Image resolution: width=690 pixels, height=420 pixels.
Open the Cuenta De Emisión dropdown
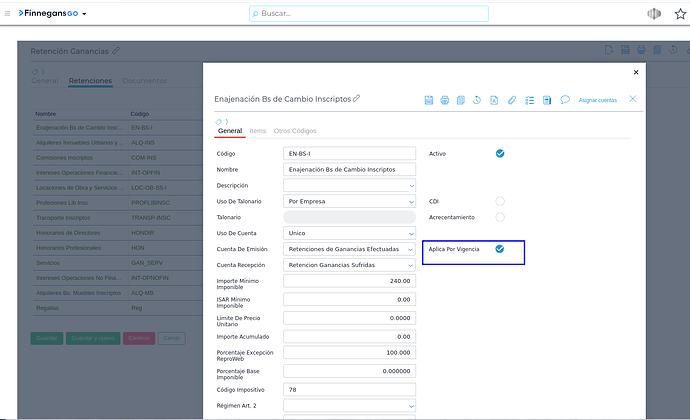[x=410, y=250]
